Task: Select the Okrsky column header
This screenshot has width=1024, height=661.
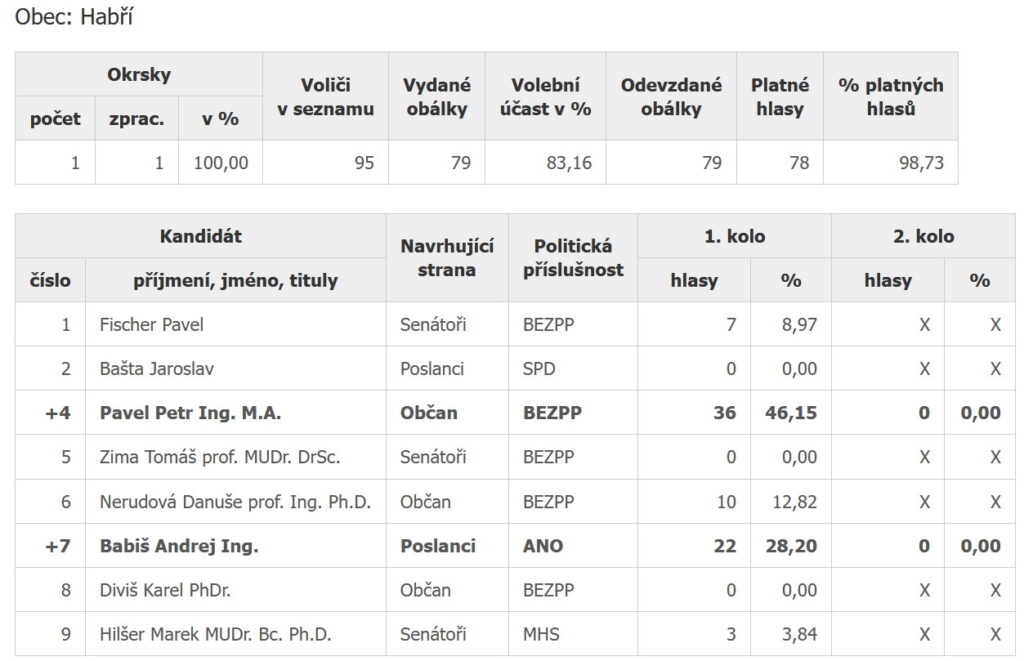Action: tap(138, 74)
